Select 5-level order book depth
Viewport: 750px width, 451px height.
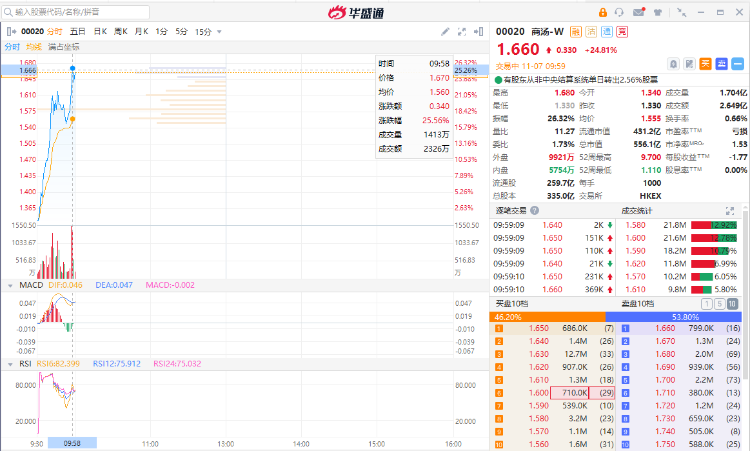719,303
